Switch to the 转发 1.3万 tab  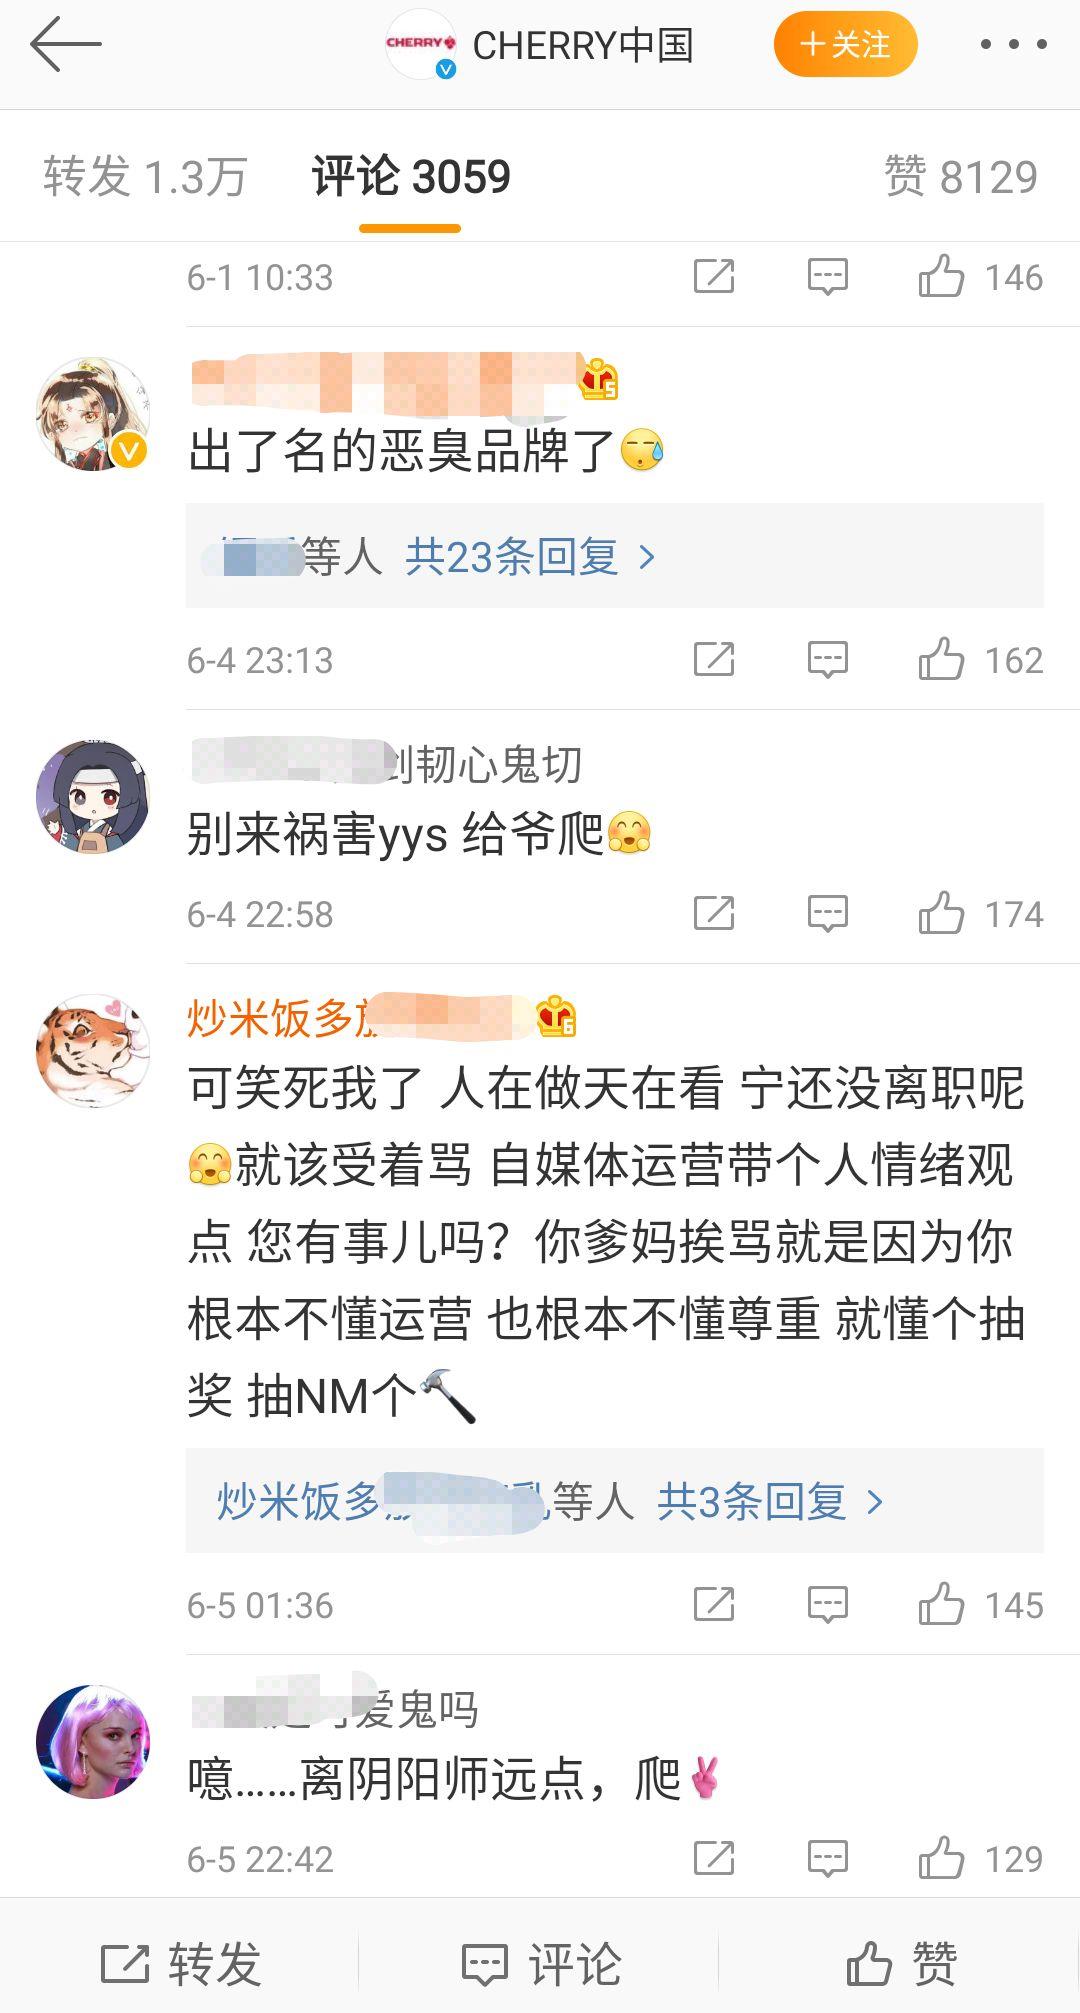click(x=145, y=177)
